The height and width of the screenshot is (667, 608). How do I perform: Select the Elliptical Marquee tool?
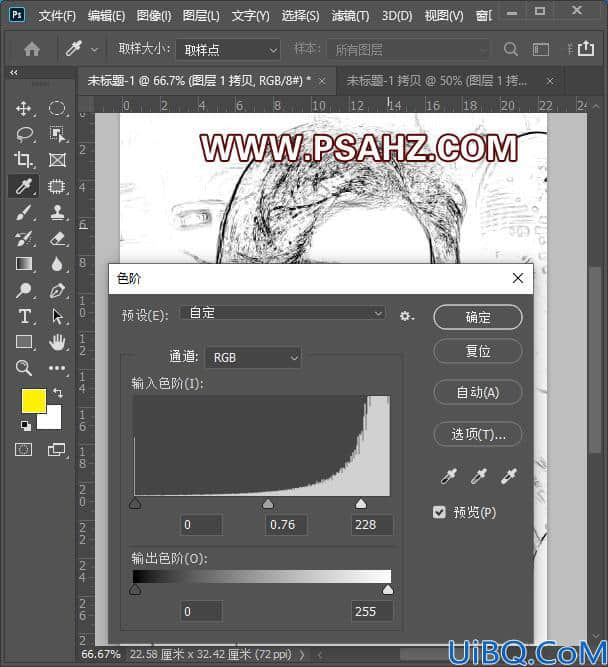coord(57,108)
